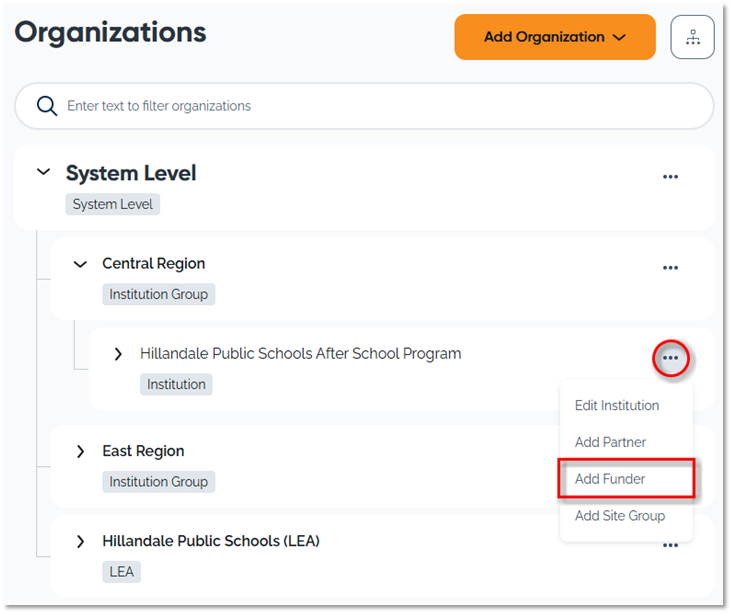This screenshot has width=732, height=614.
Task: Choose Add Site Group from the menu
Action: pyautogui.click(x=619, y=516)
